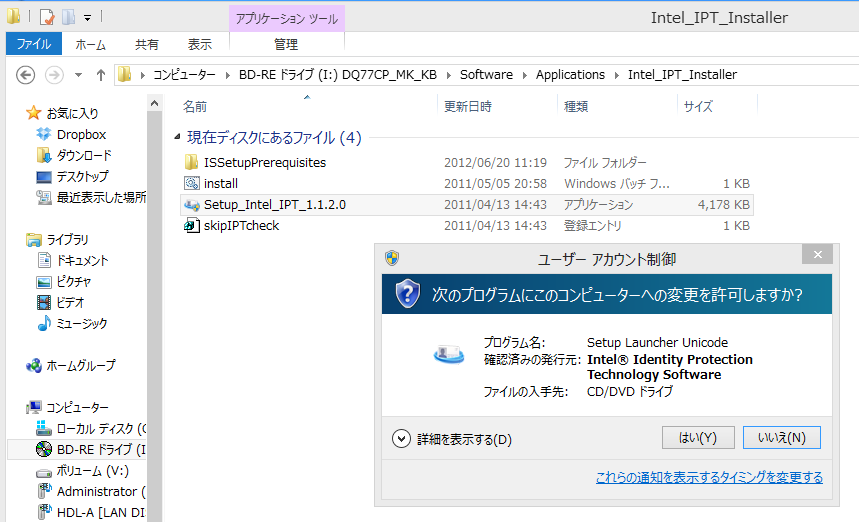Click いいえ(N) to deny the program
The image size is (859, 522).
click(782, 438)
